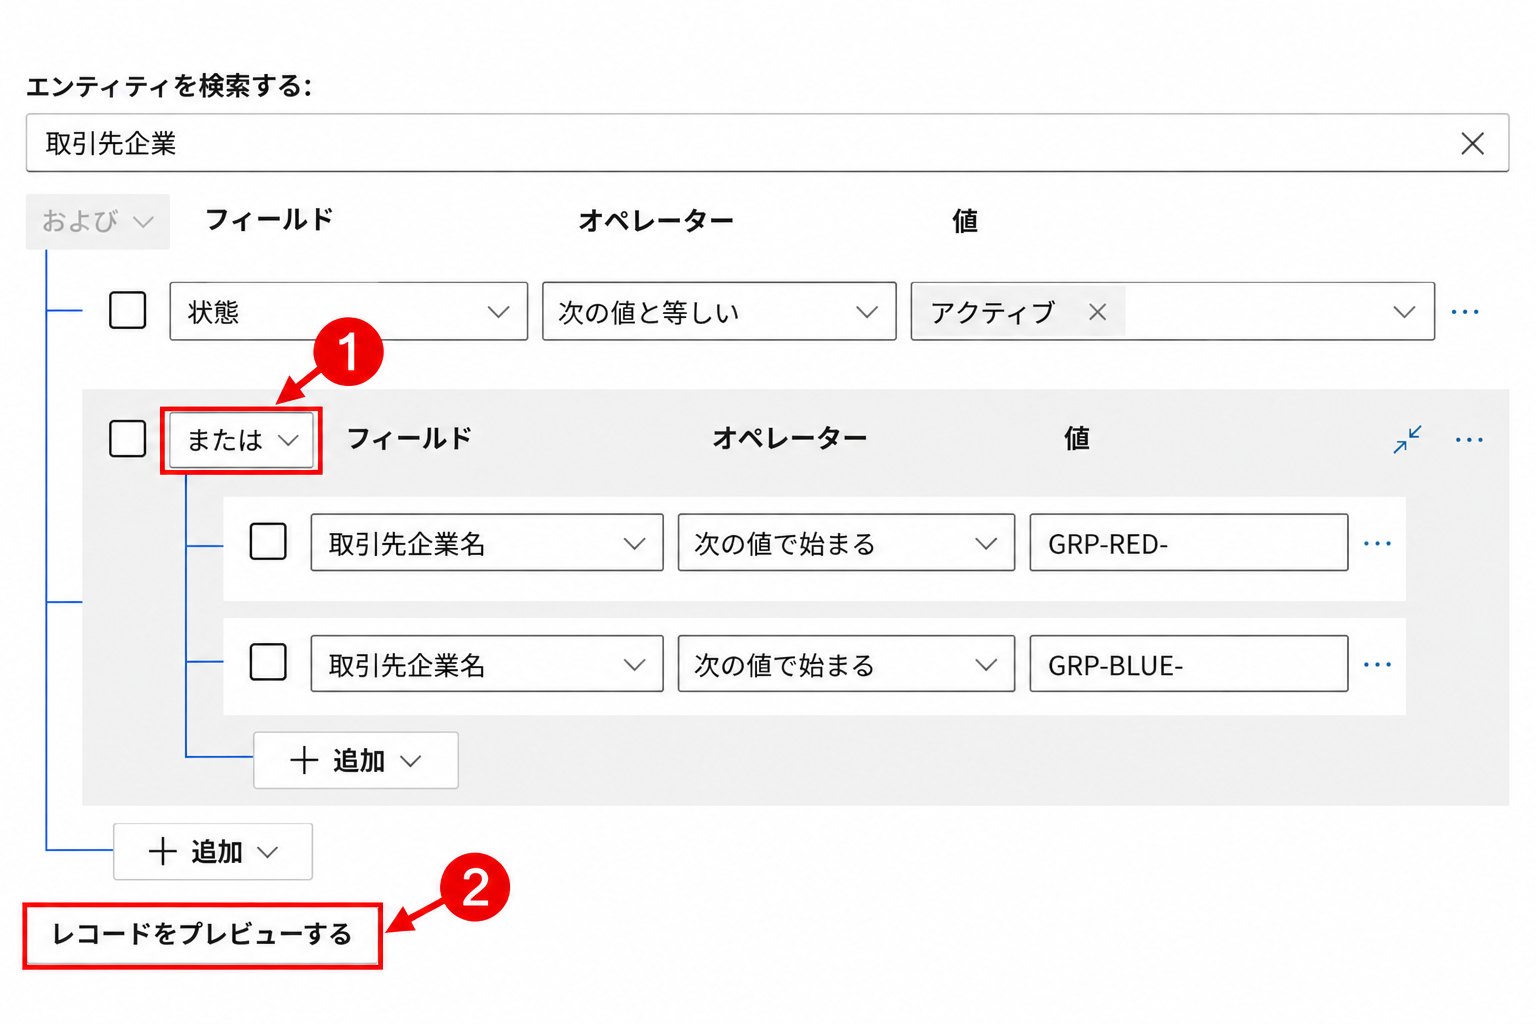
Task: Open 次の値で始まる dropdown in GRP-RED- row
Action: click(846, 542)
